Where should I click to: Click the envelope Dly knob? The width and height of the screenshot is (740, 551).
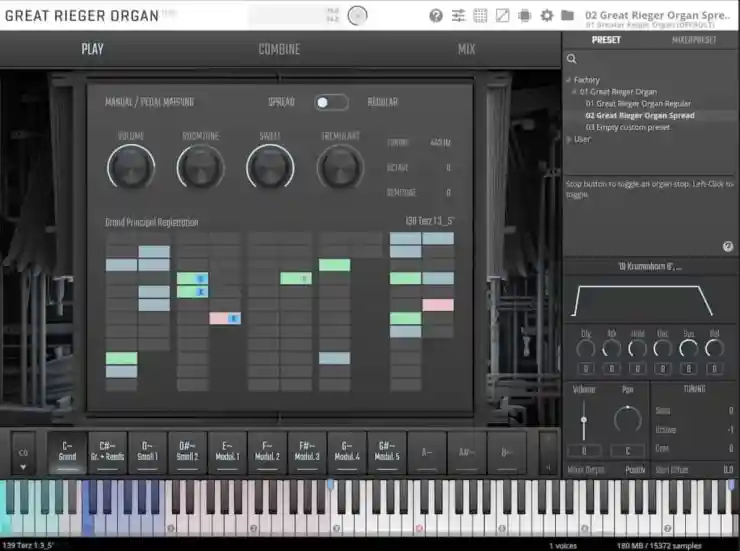[x=586, y=349]
